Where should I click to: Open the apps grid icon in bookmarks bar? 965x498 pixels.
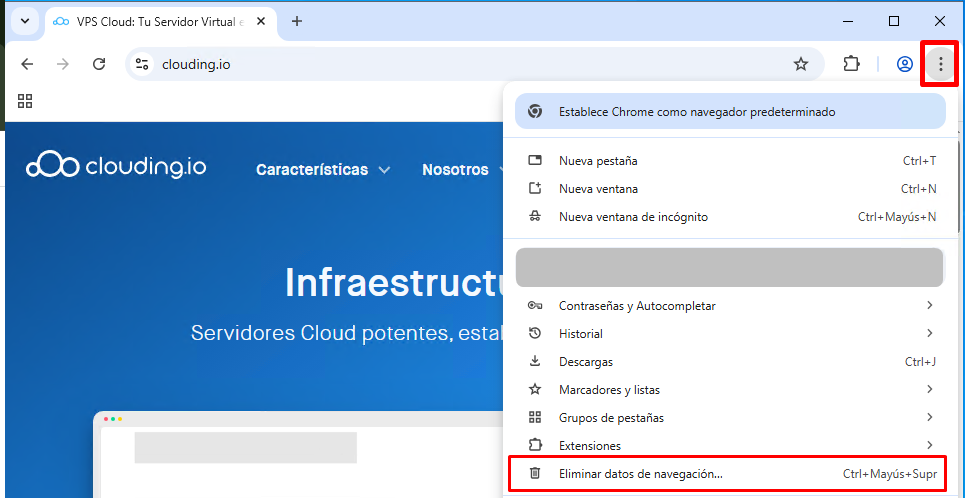pos(25,101)
